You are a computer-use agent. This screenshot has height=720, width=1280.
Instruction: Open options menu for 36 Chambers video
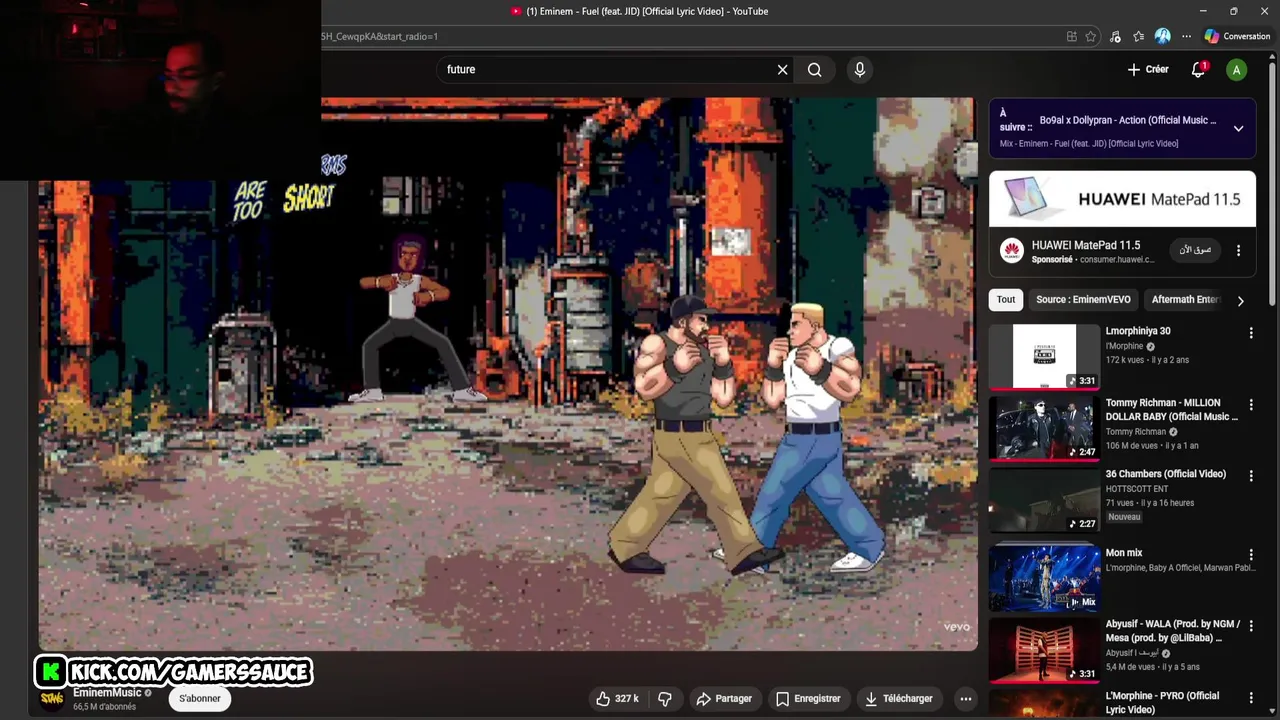pyautogui.click(x=1251, y=476)
